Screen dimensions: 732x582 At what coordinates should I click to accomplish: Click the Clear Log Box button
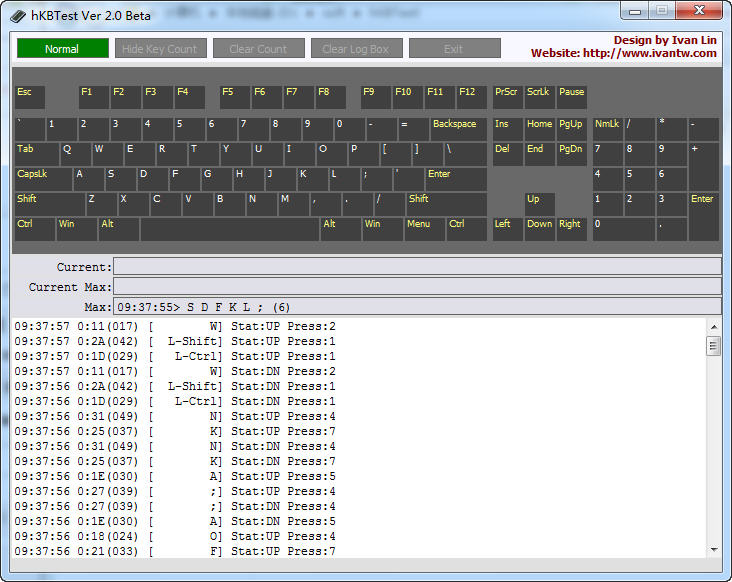pyautogui.click(x=356, y=49)
